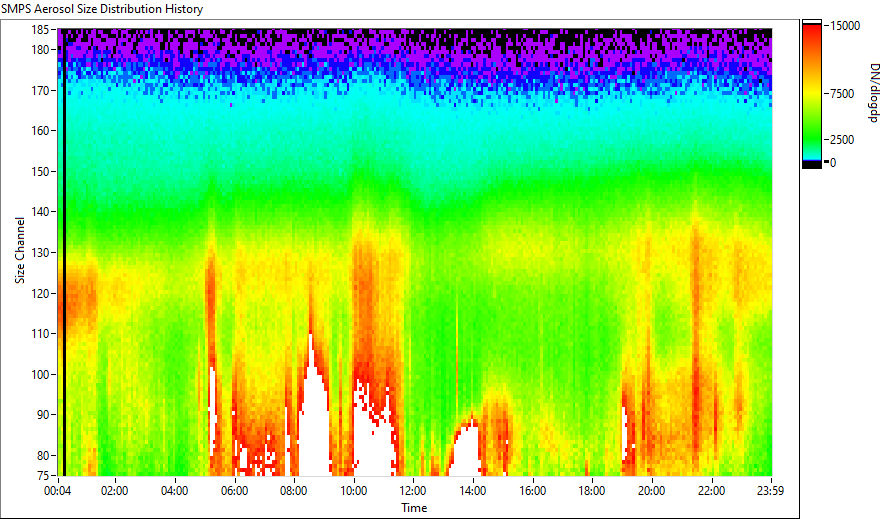Viewport: 884px width, 519px height.
Task: Click the 06:00 time axis label
Action: click(x=234, y=491)
